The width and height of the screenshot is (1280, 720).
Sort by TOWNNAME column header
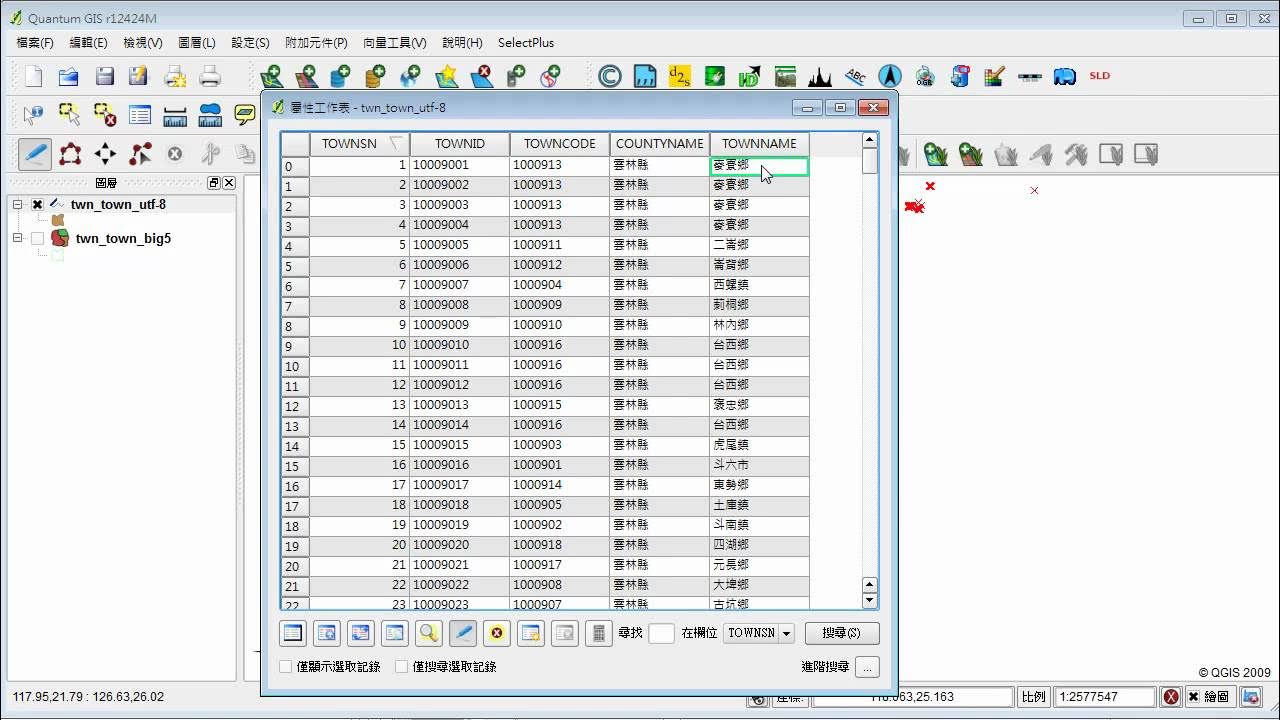tap(760, 144)
